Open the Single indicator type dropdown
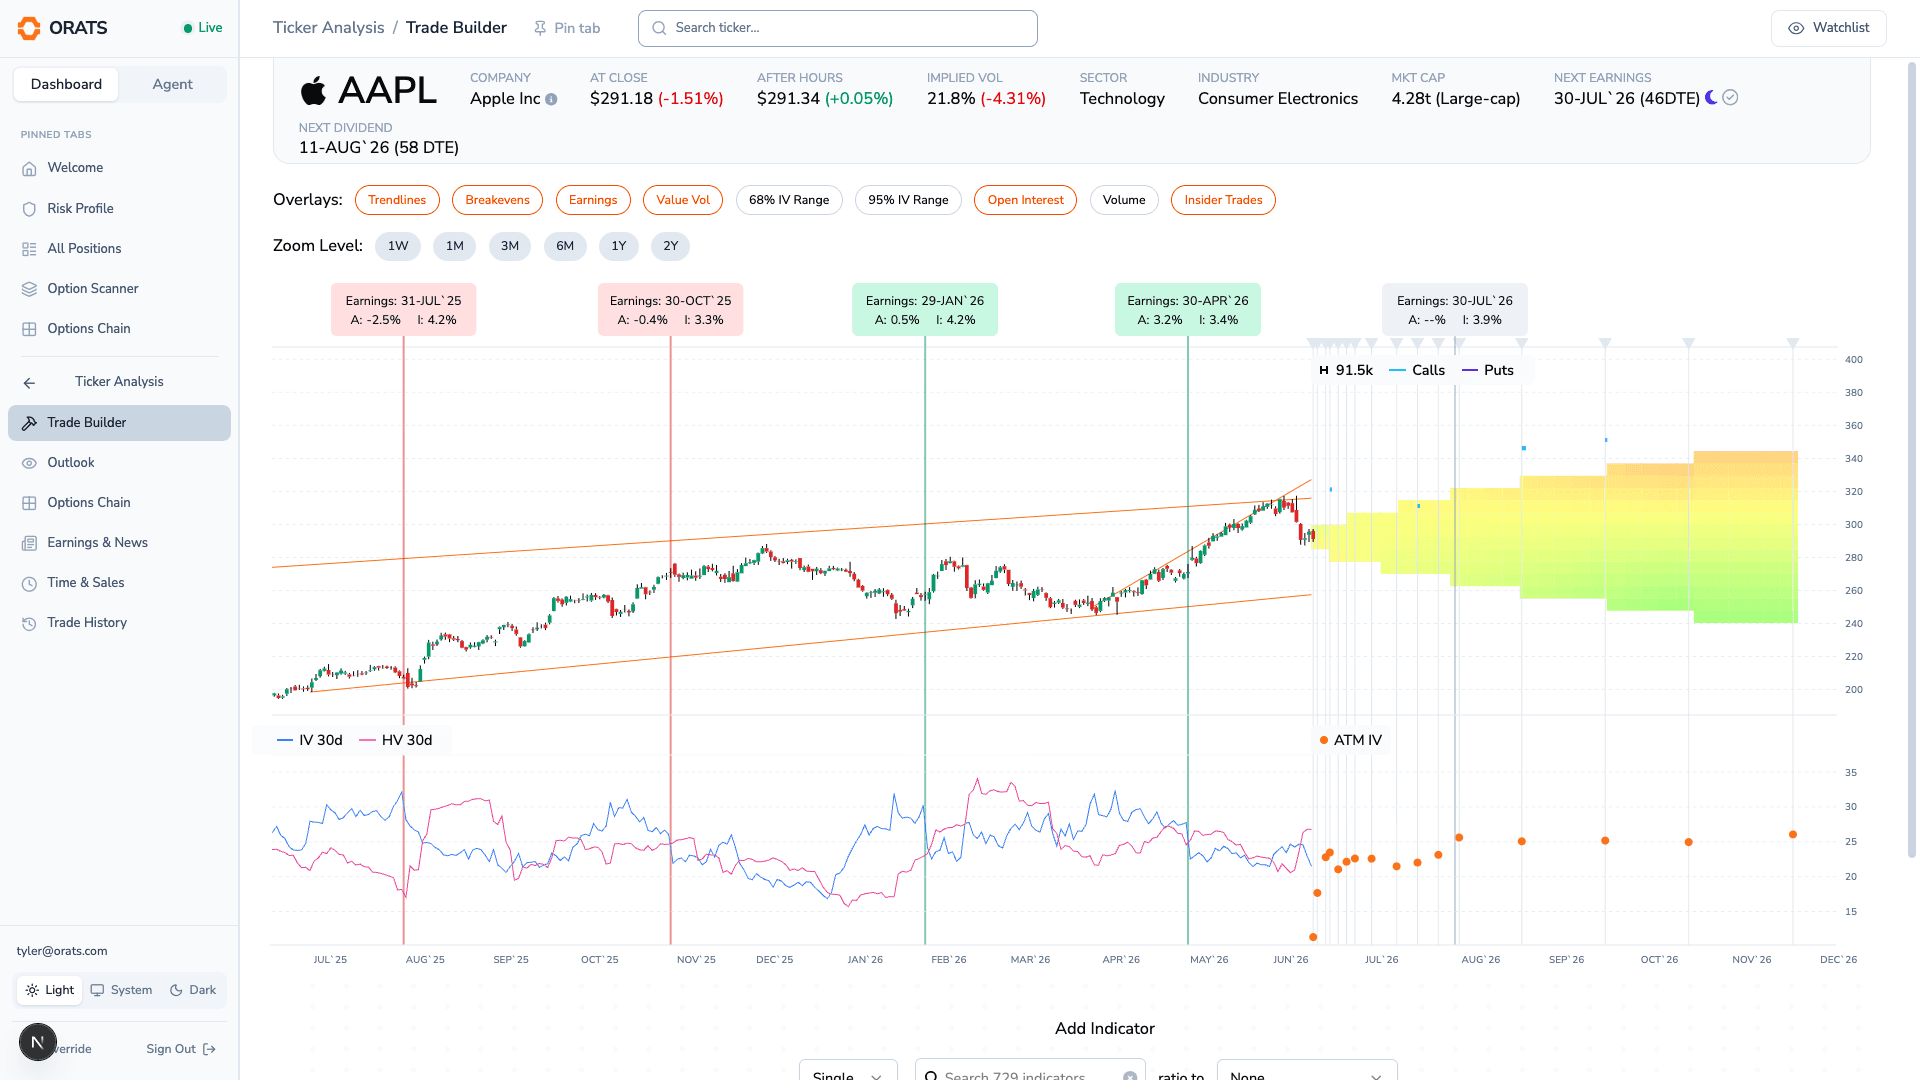The width and height of the screenshot is (1920, 1080). [848, 1070]
